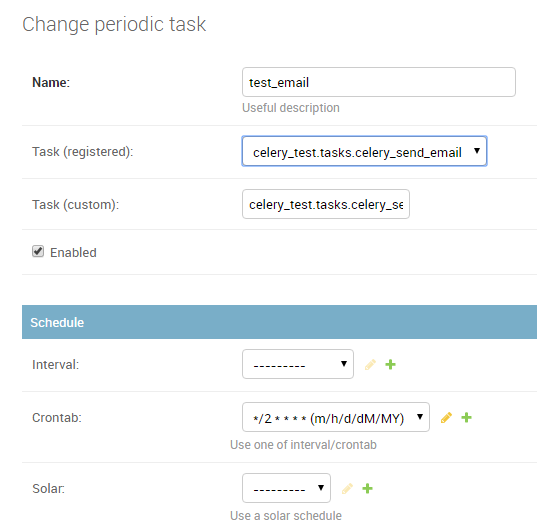Viewport: 537px width, 527px height.
Task: Focus the Task (custom) text field
Action: [x=326, y=204]
